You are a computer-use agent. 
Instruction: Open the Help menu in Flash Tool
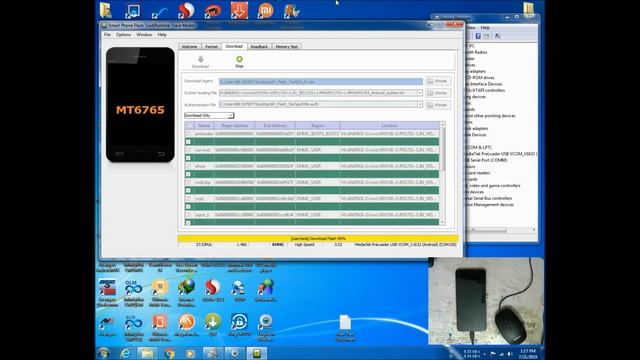coord(162,35)
